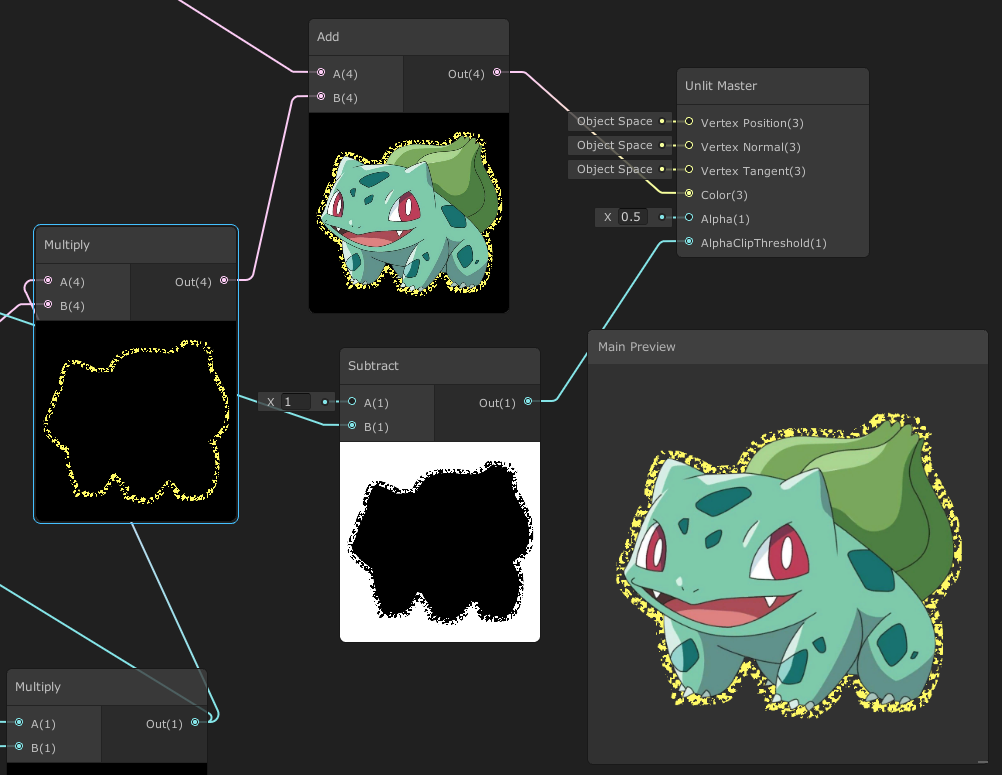The image size is (1002, 775).
Task: Click Out(1) port on bottom Multiply node
Action: 195,723
